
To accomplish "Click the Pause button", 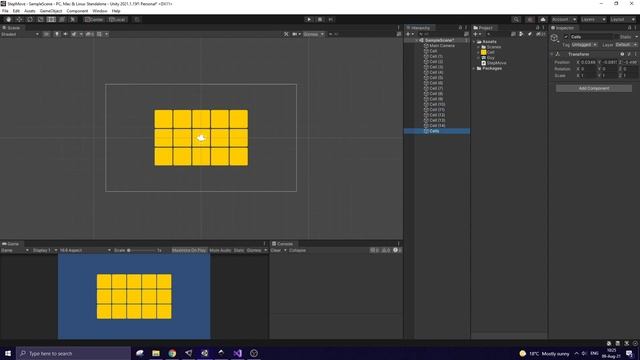I will tap(320, 20).
